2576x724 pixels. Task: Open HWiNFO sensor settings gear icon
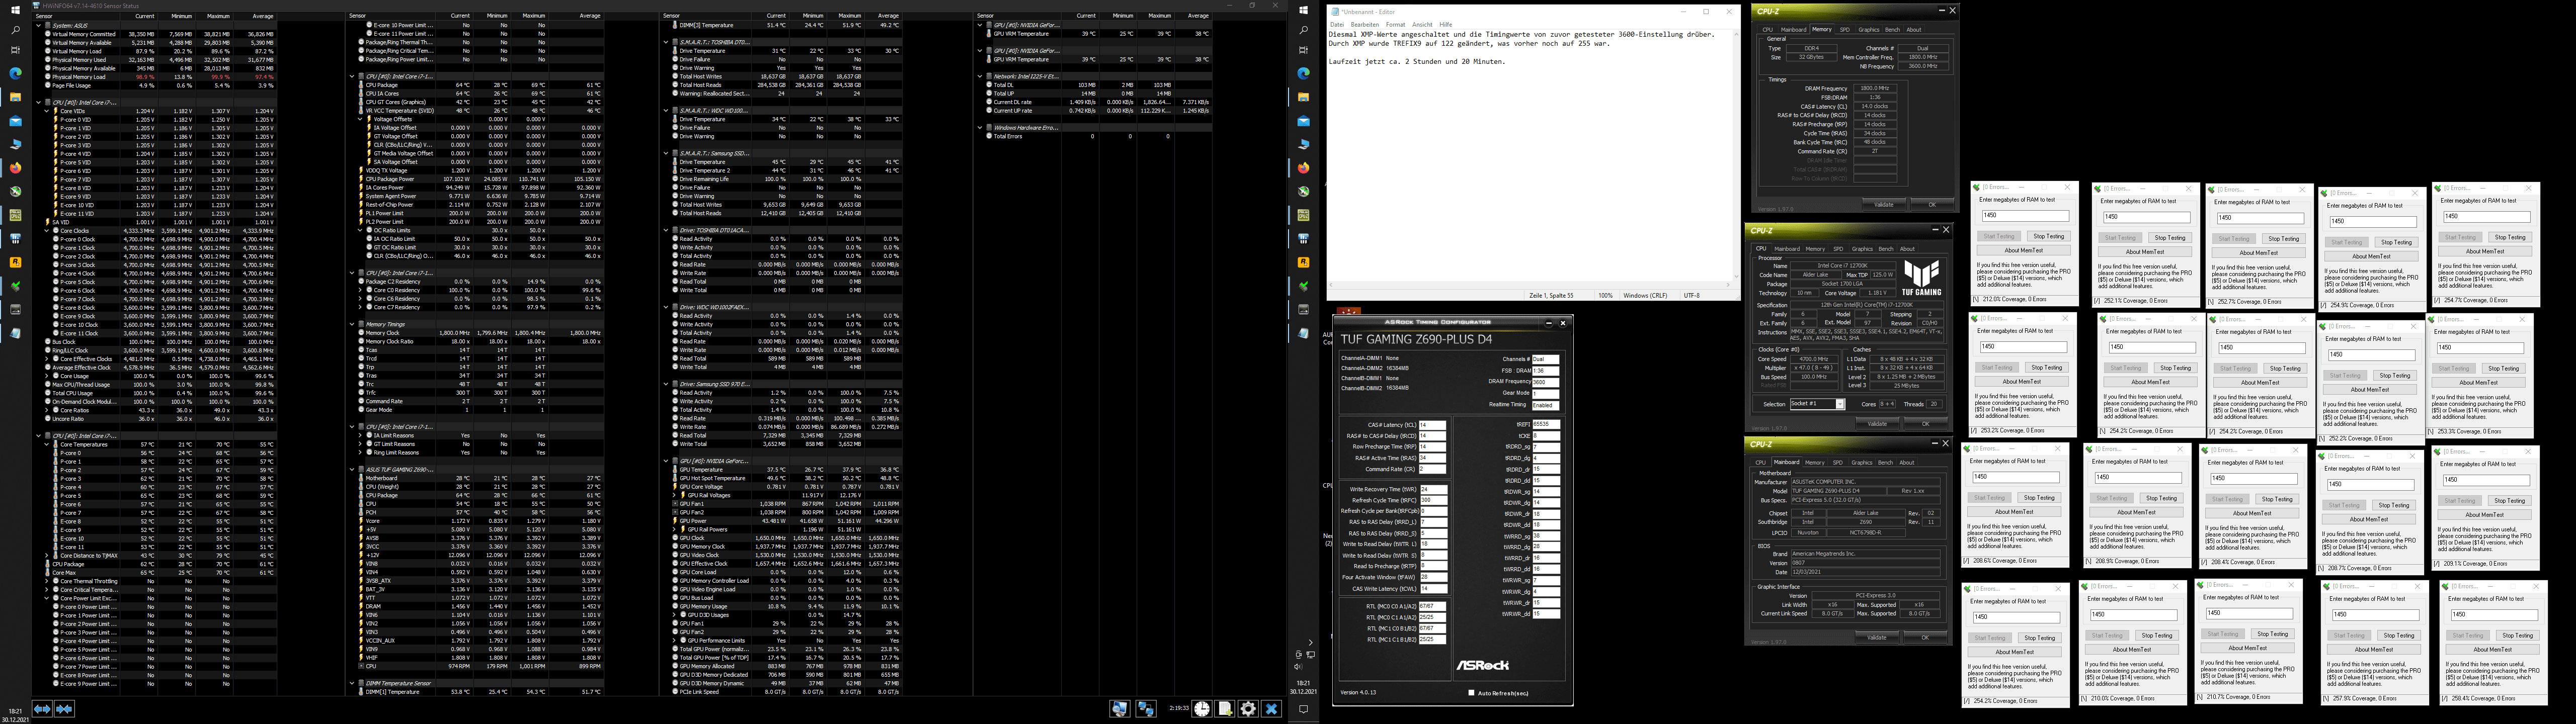1248,709
